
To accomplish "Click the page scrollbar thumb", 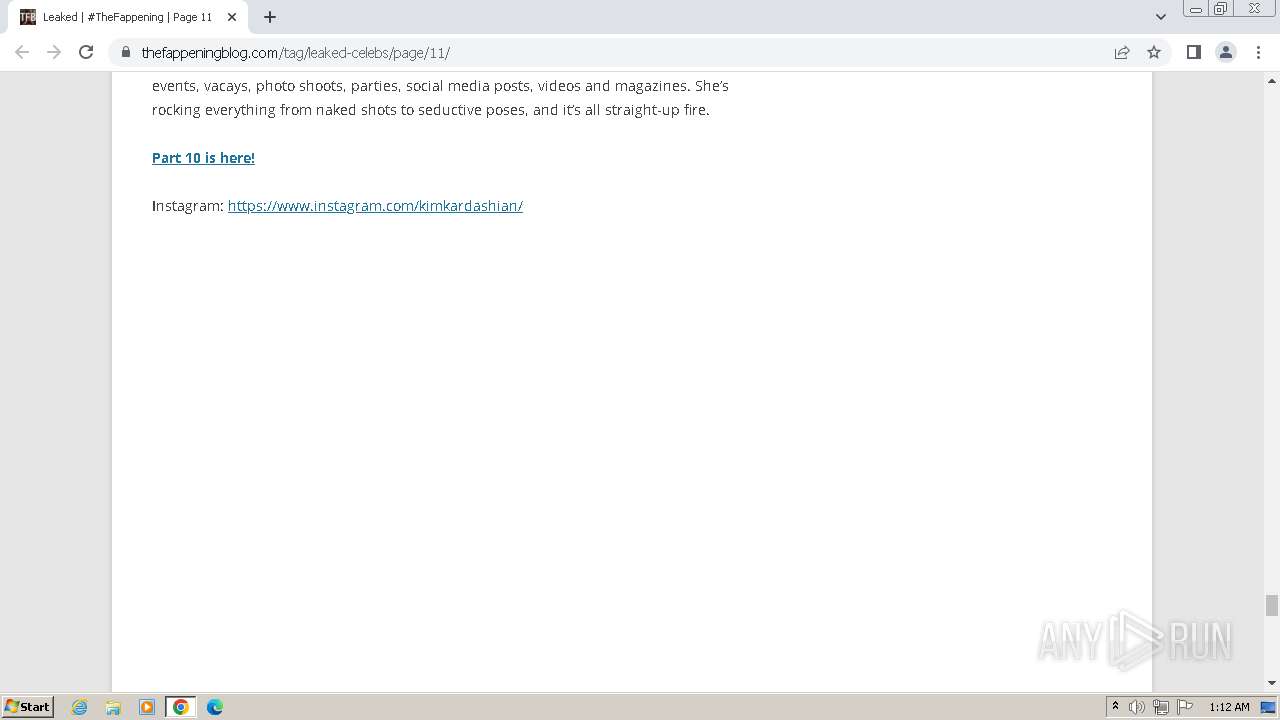I will pos(1272,606).
